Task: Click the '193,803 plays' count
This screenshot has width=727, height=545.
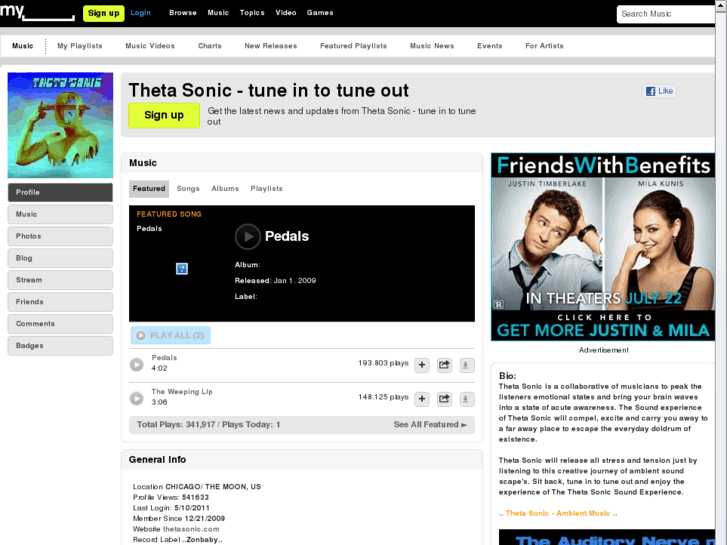Action: click(x=383, y=363)
